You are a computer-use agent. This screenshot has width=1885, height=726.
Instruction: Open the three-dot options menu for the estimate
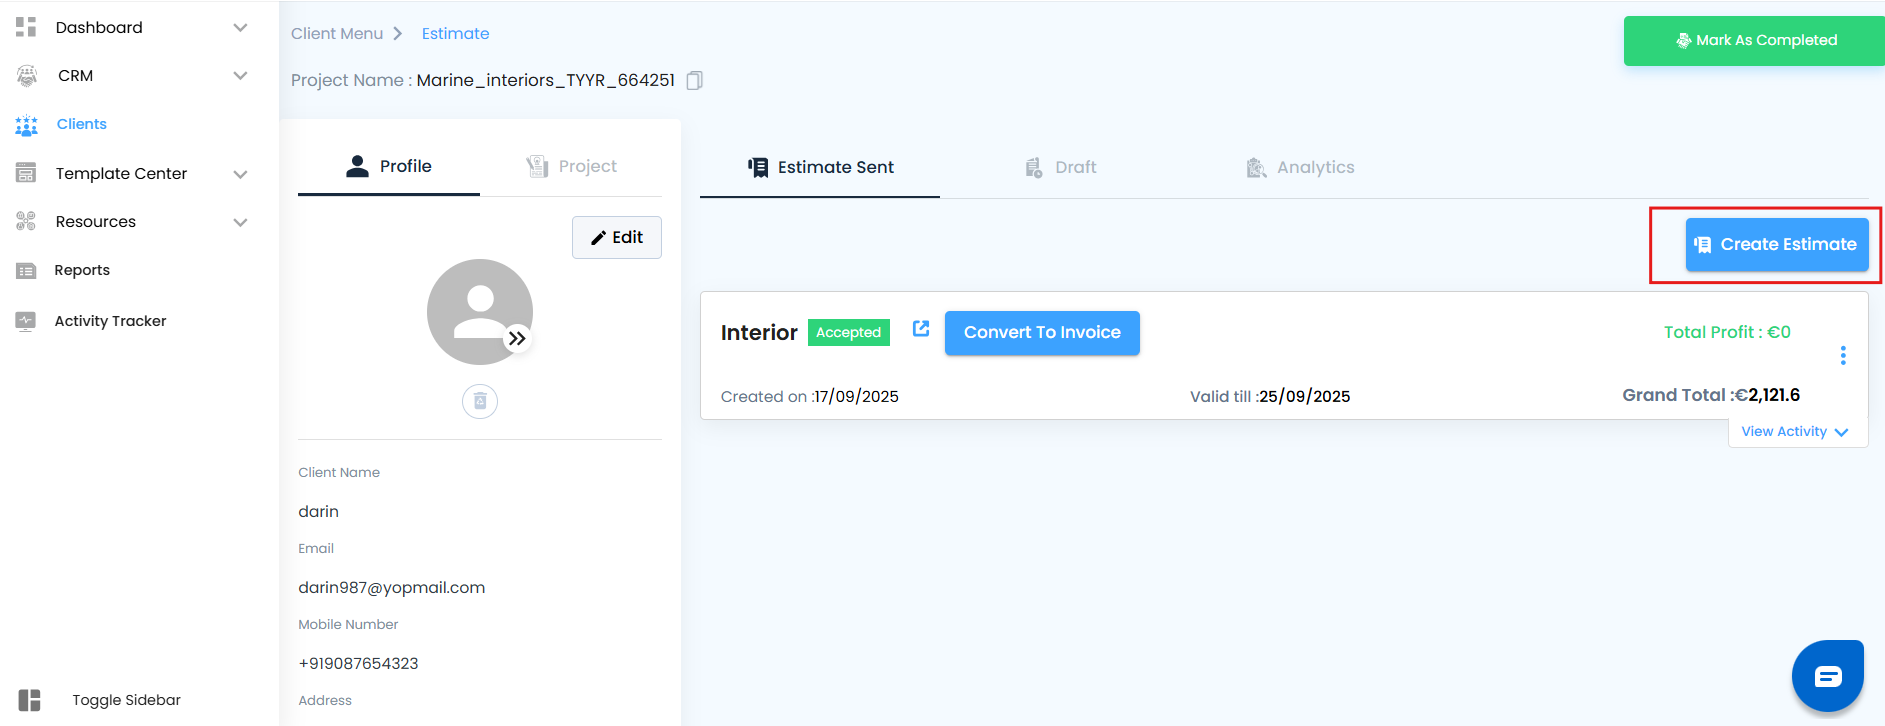(1843, 355)
